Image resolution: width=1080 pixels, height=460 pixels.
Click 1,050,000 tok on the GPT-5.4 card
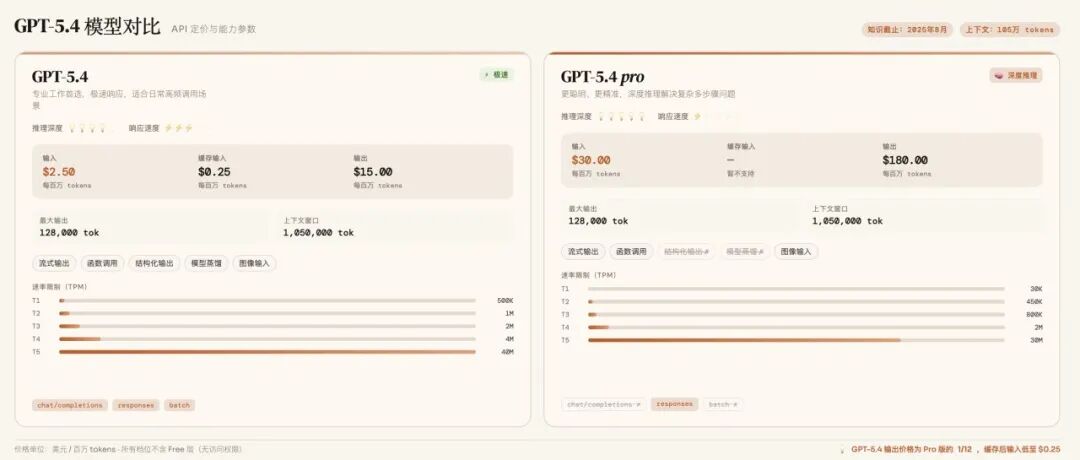(318, 233)
